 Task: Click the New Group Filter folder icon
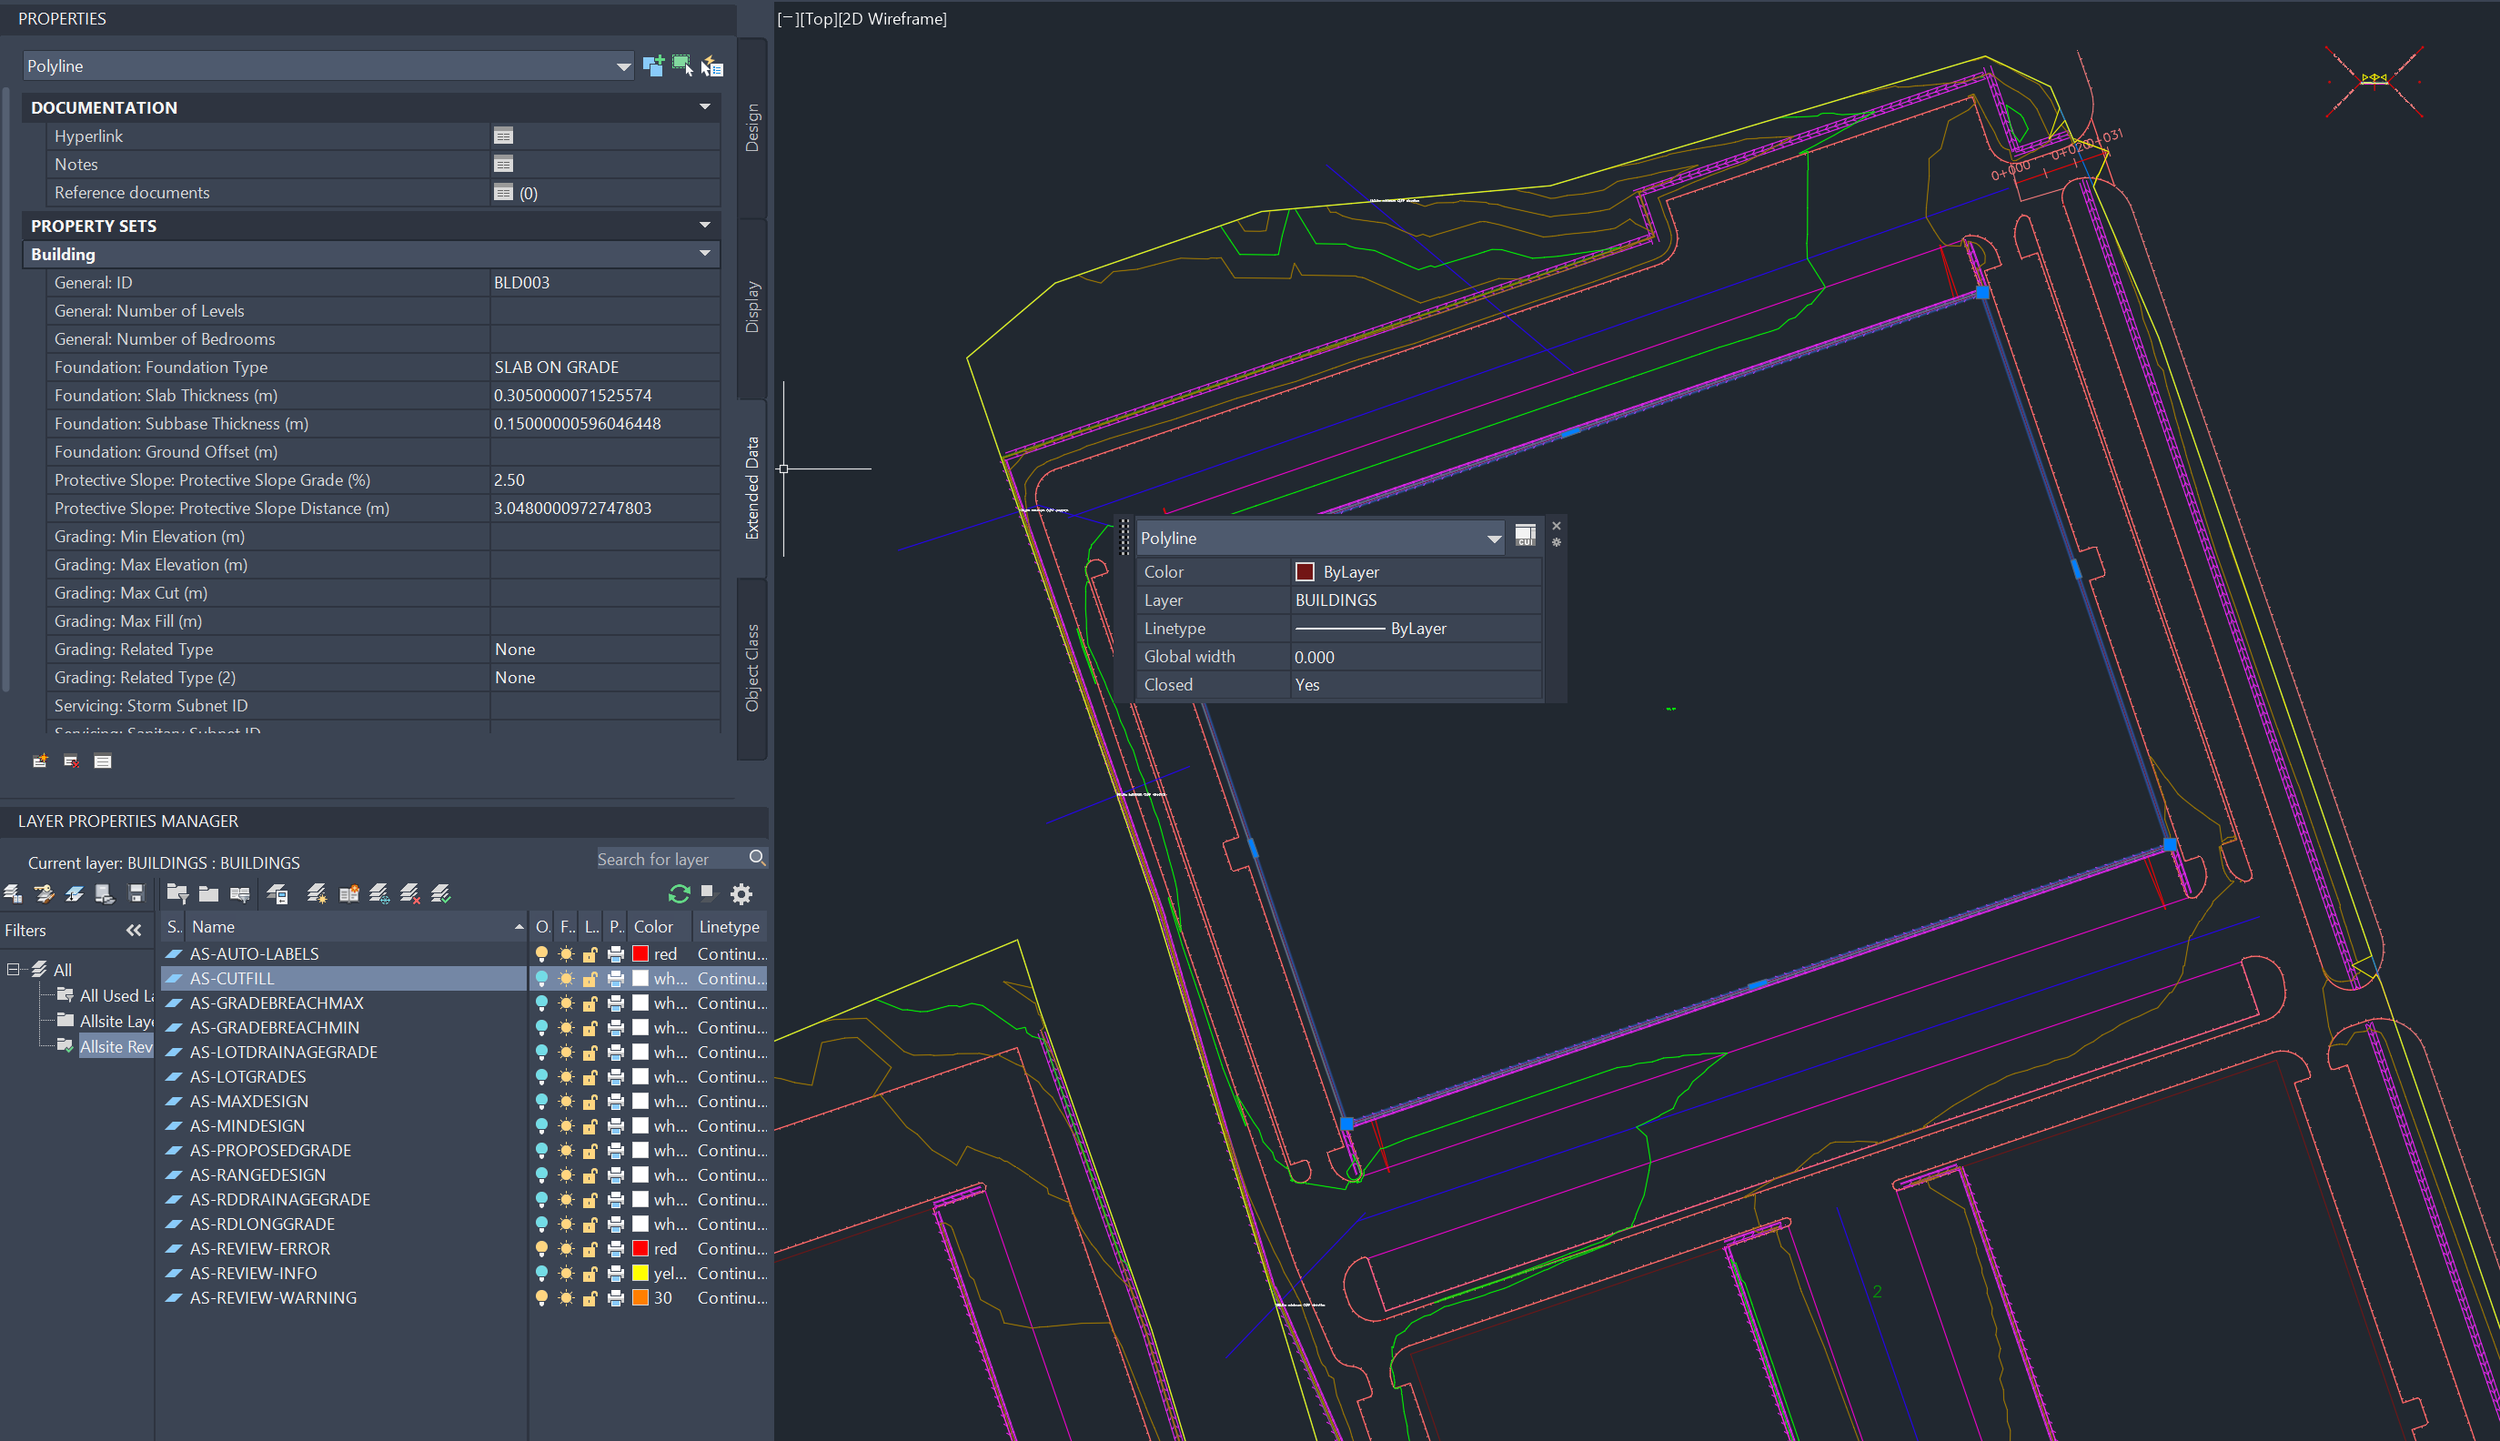(208, 893)
